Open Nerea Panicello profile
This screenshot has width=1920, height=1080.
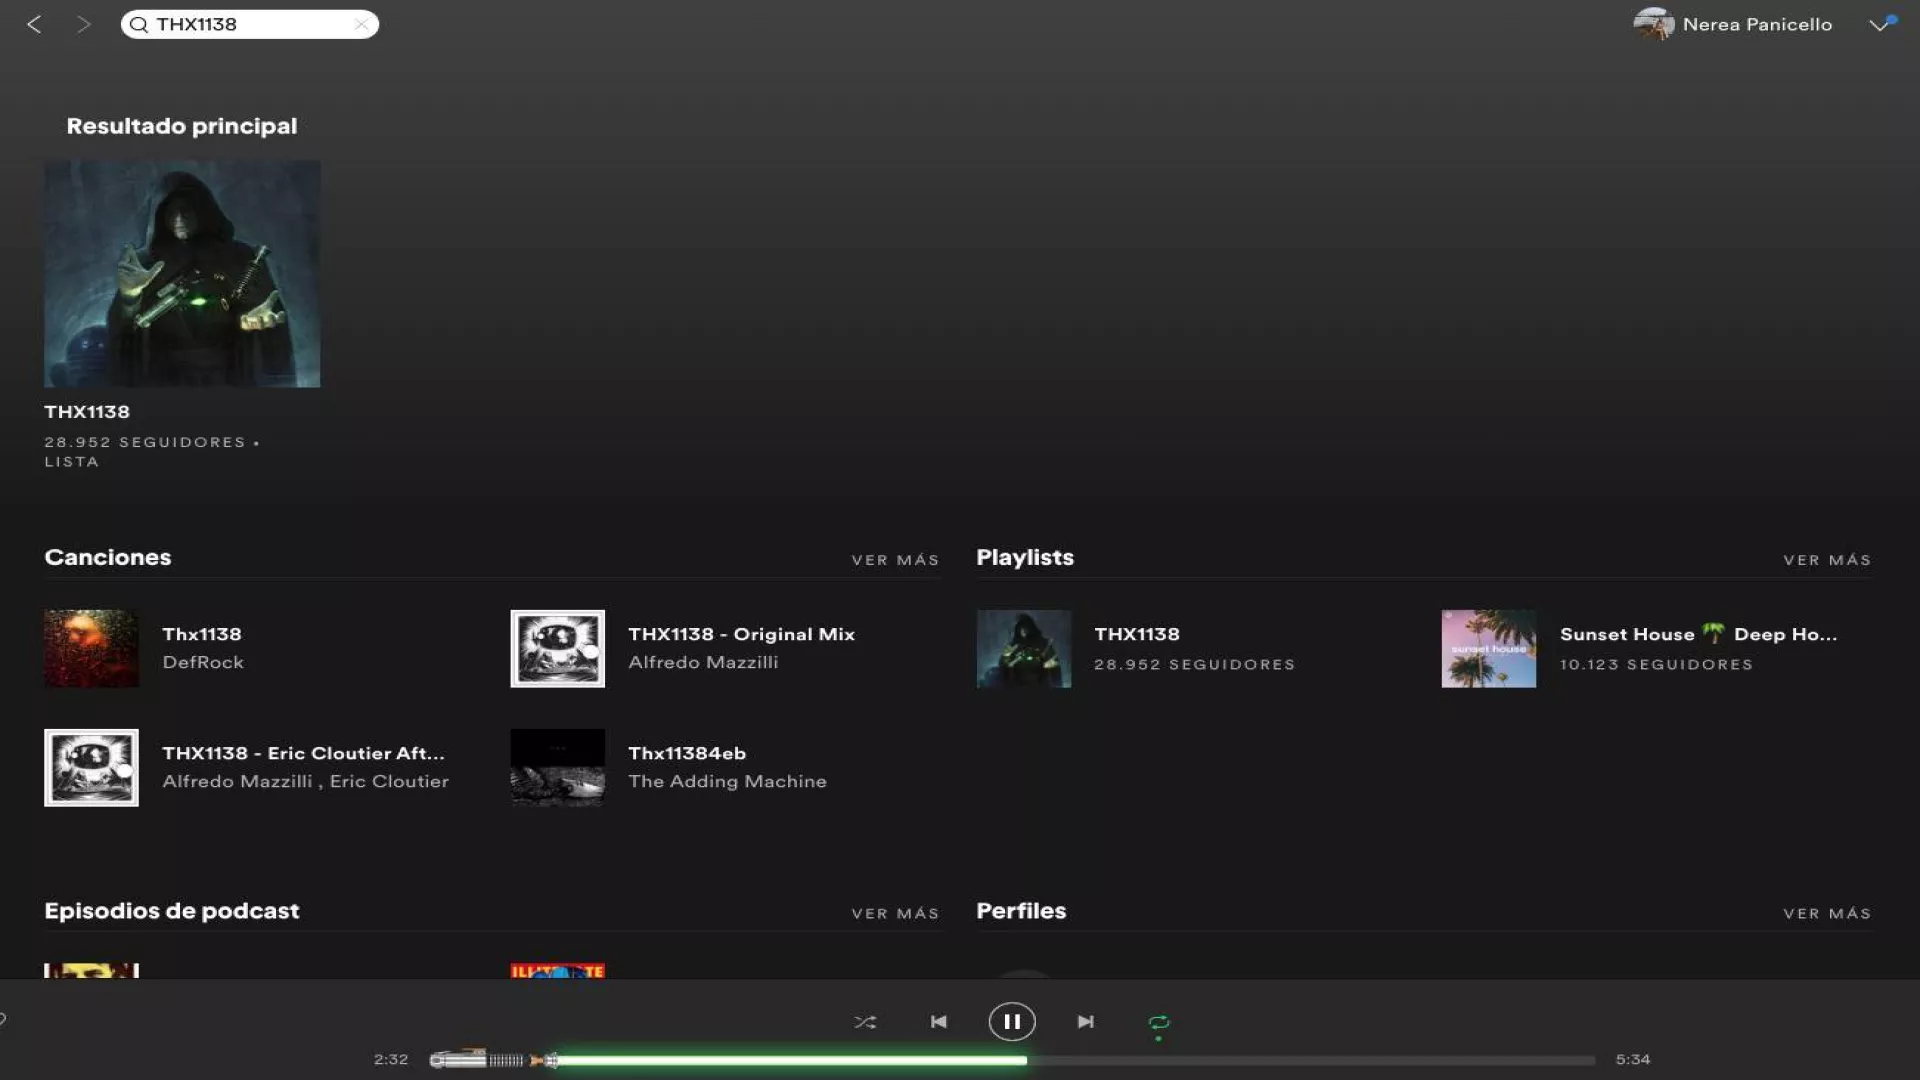(1756, 24)
